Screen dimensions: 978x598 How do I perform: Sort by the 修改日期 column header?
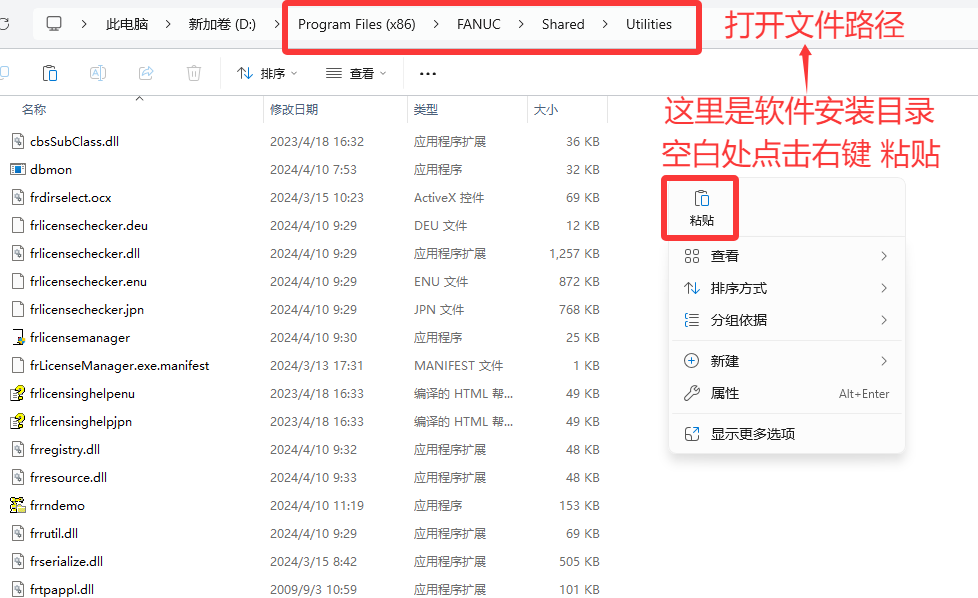(294, 109)
